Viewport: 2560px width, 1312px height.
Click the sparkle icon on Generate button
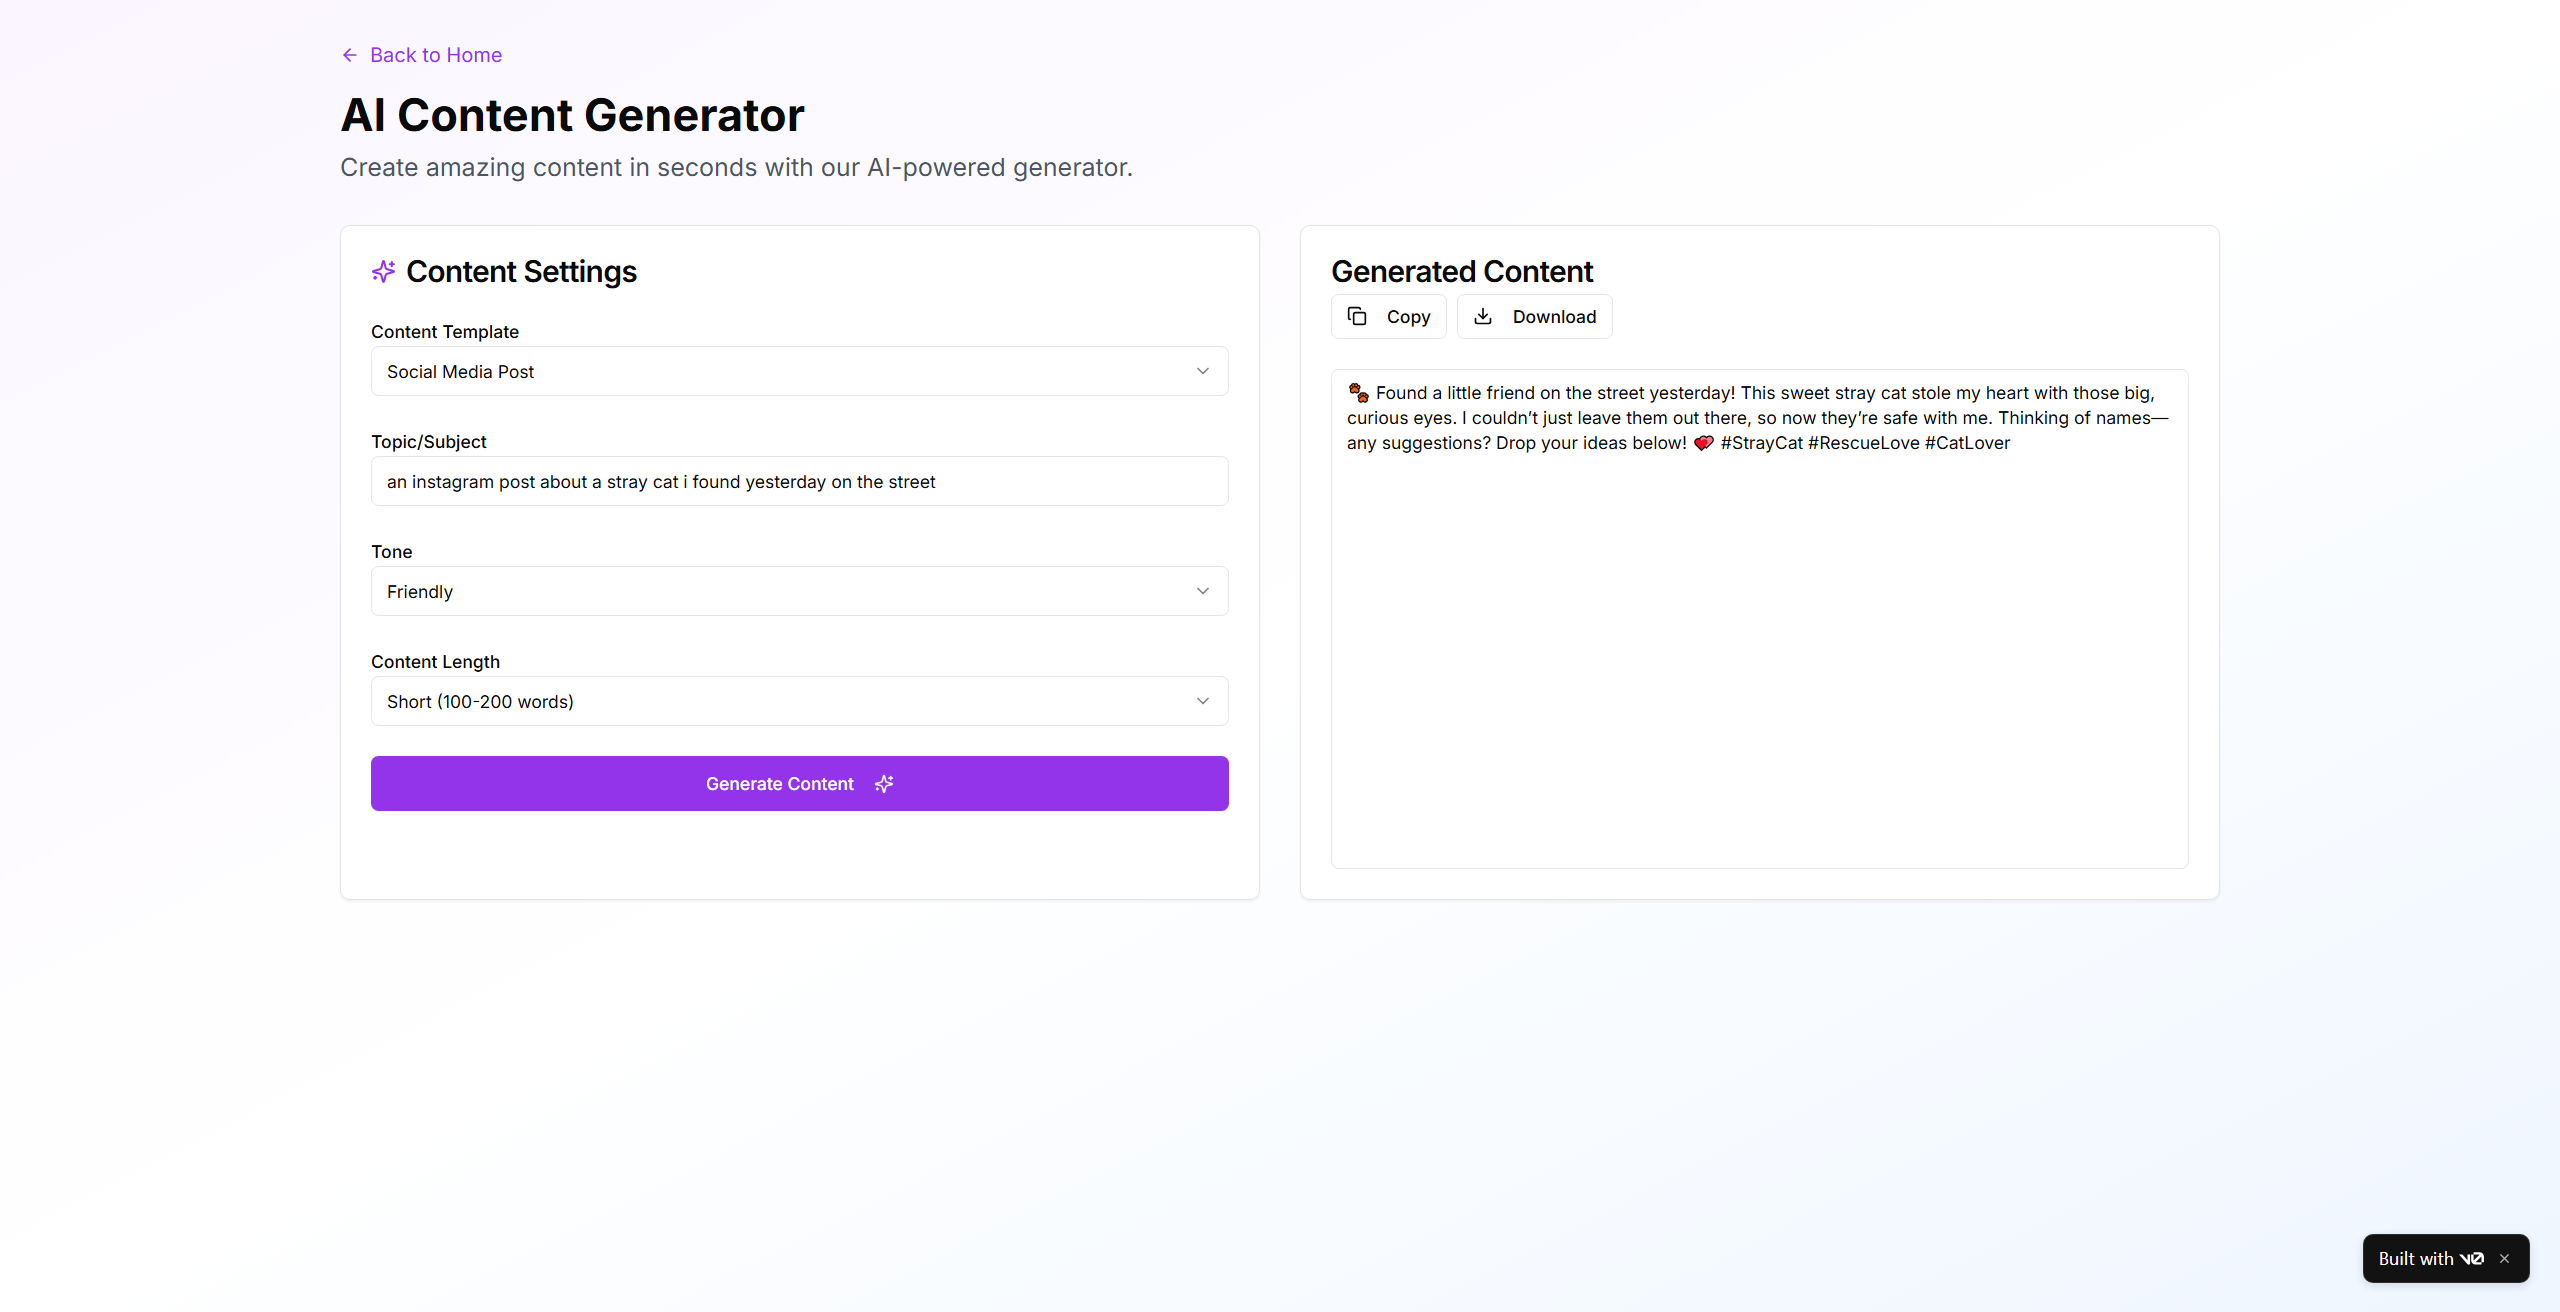click(884, 784)
